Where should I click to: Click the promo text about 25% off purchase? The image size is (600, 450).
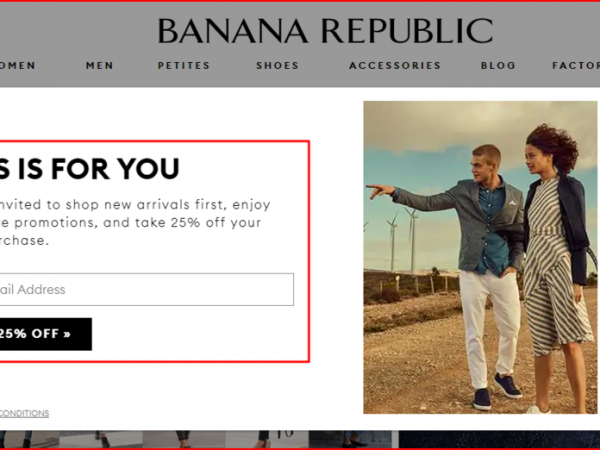pos(134,222)
